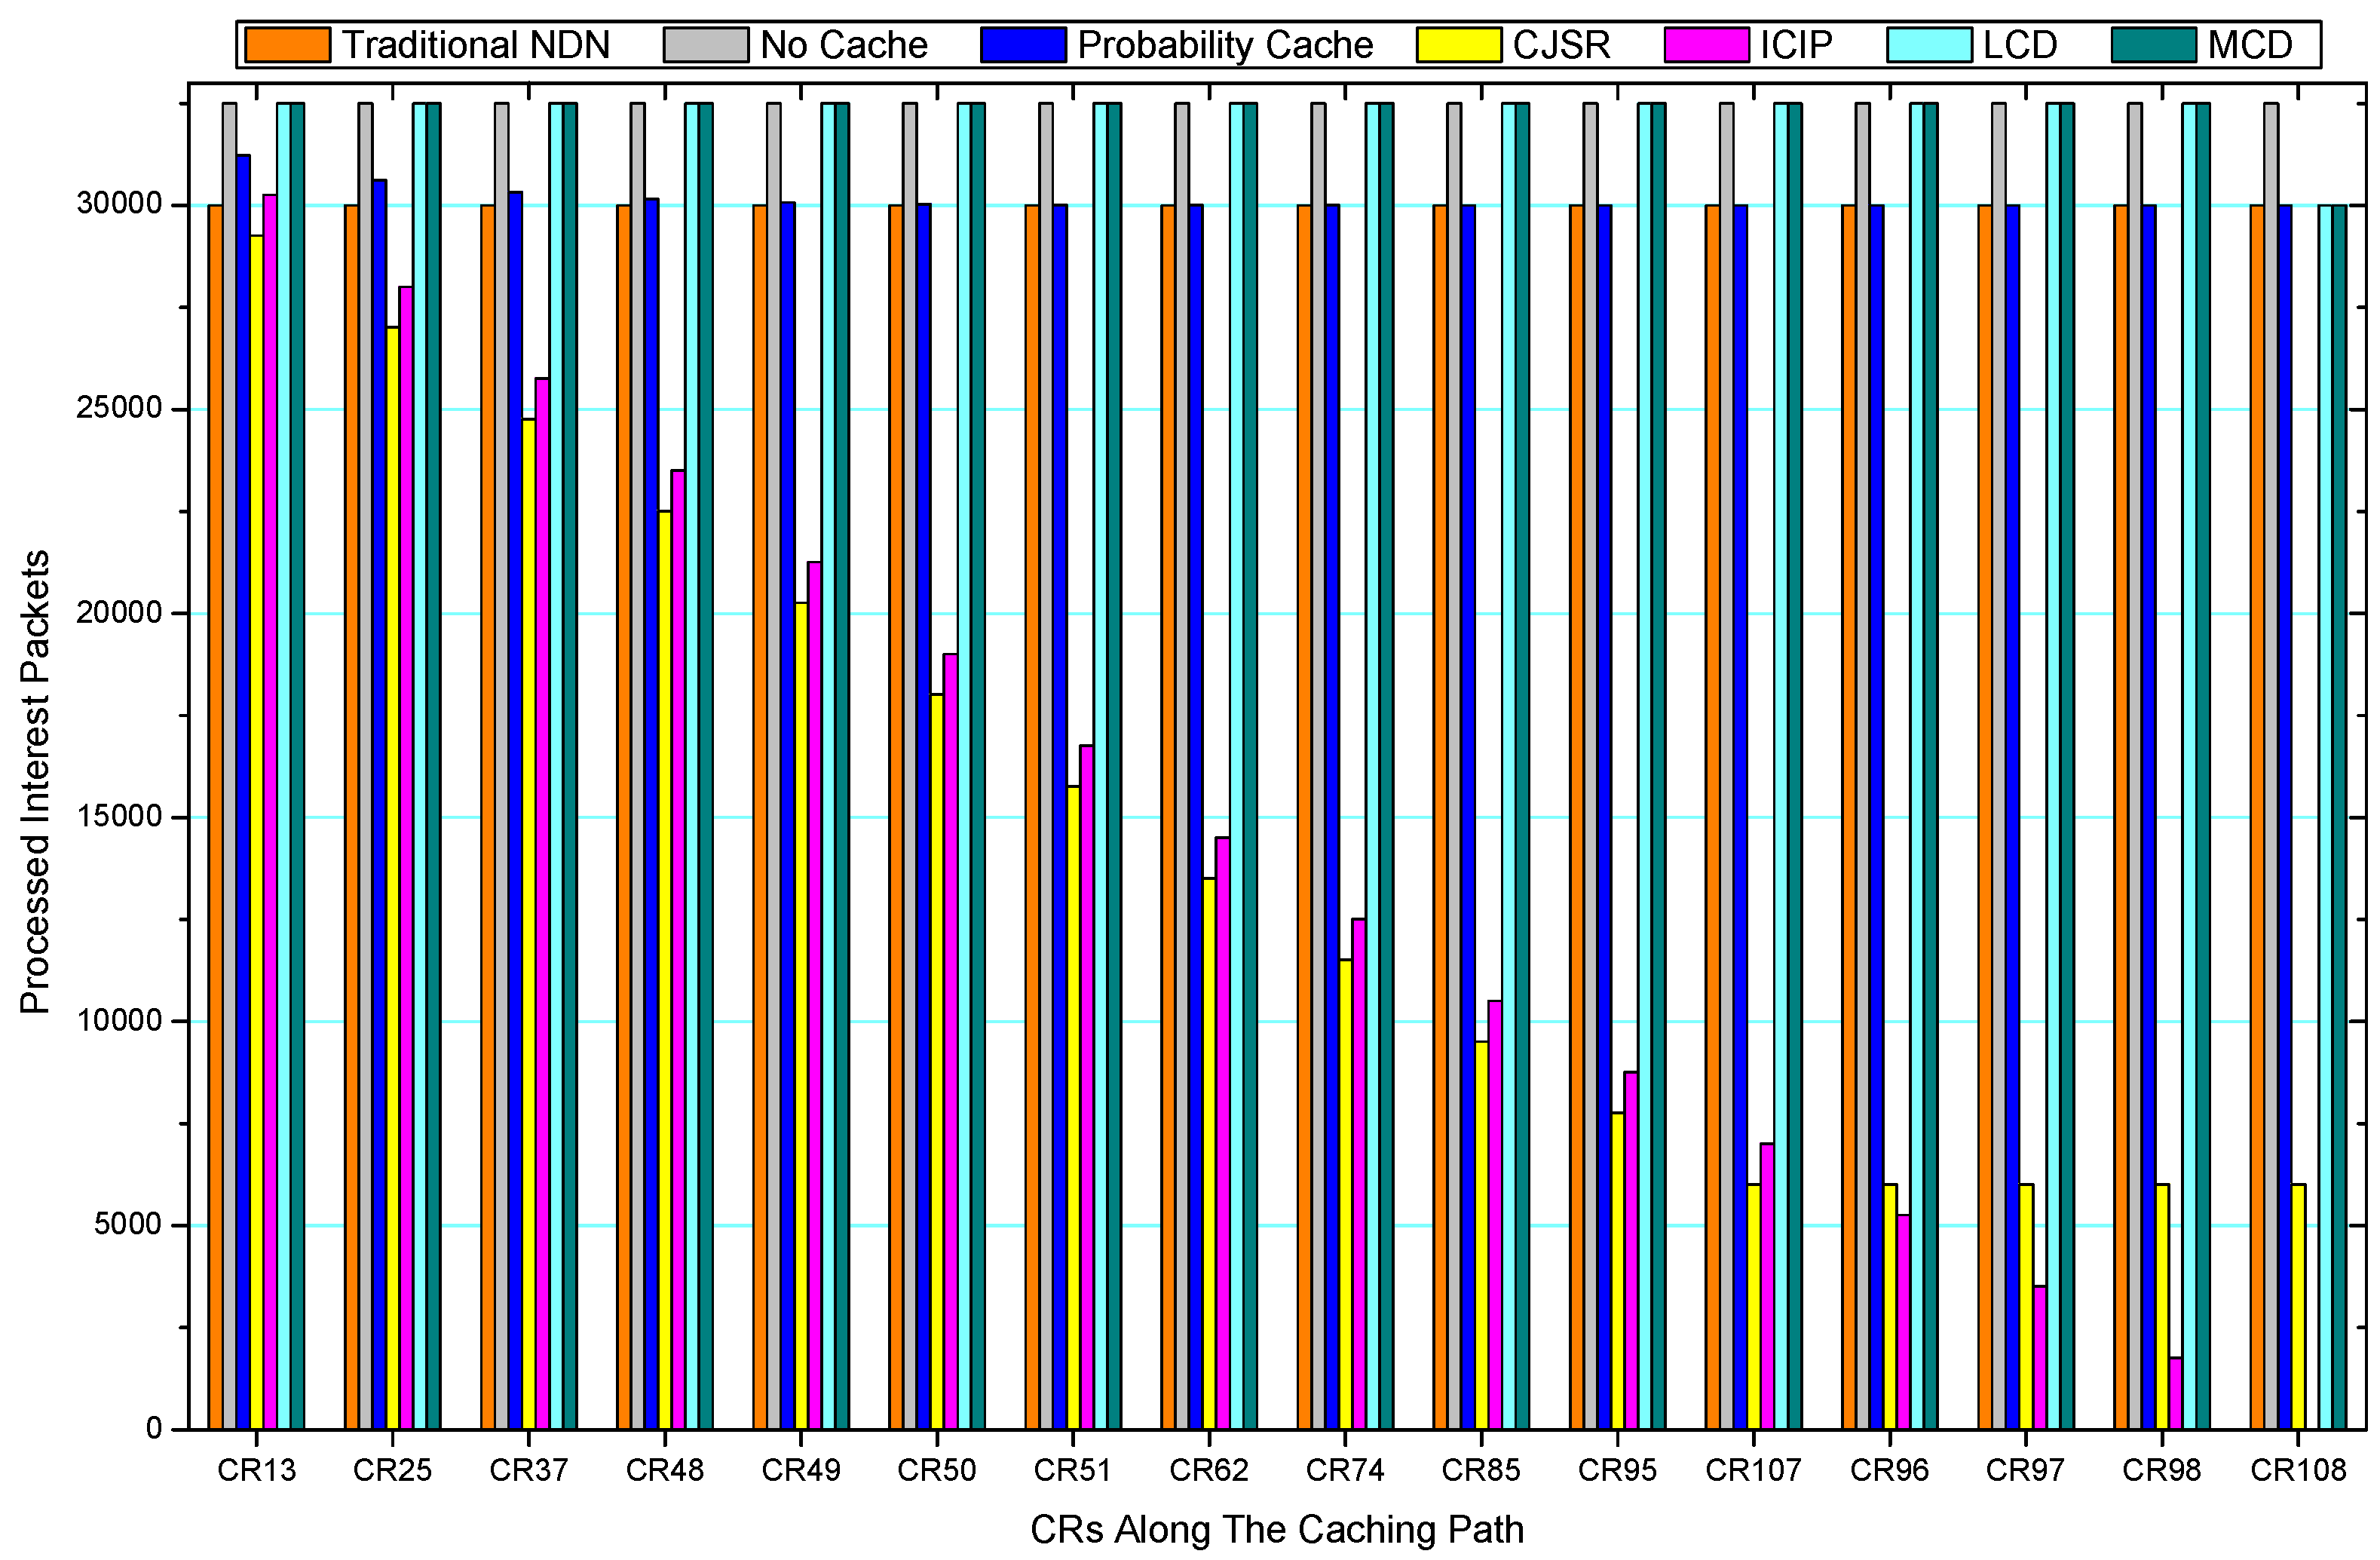Select the yellow CJSR bar at CR108
This screenshot has width=2380, height=1560.
(2298, 1305)
